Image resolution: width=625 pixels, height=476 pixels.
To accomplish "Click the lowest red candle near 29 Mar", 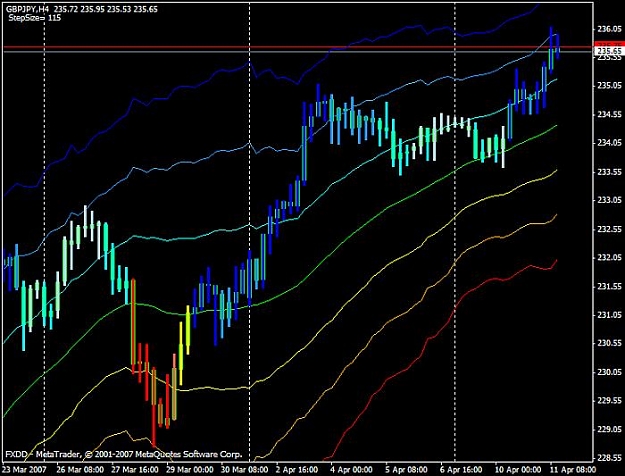I will coord(154,407).
